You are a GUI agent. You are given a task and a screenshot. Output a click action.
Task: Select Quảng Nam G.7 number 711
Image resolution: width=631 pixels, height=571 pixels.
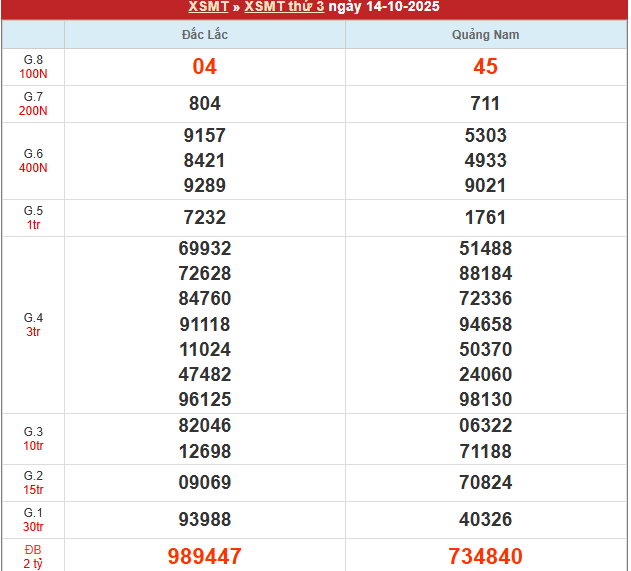coord(485,103)
